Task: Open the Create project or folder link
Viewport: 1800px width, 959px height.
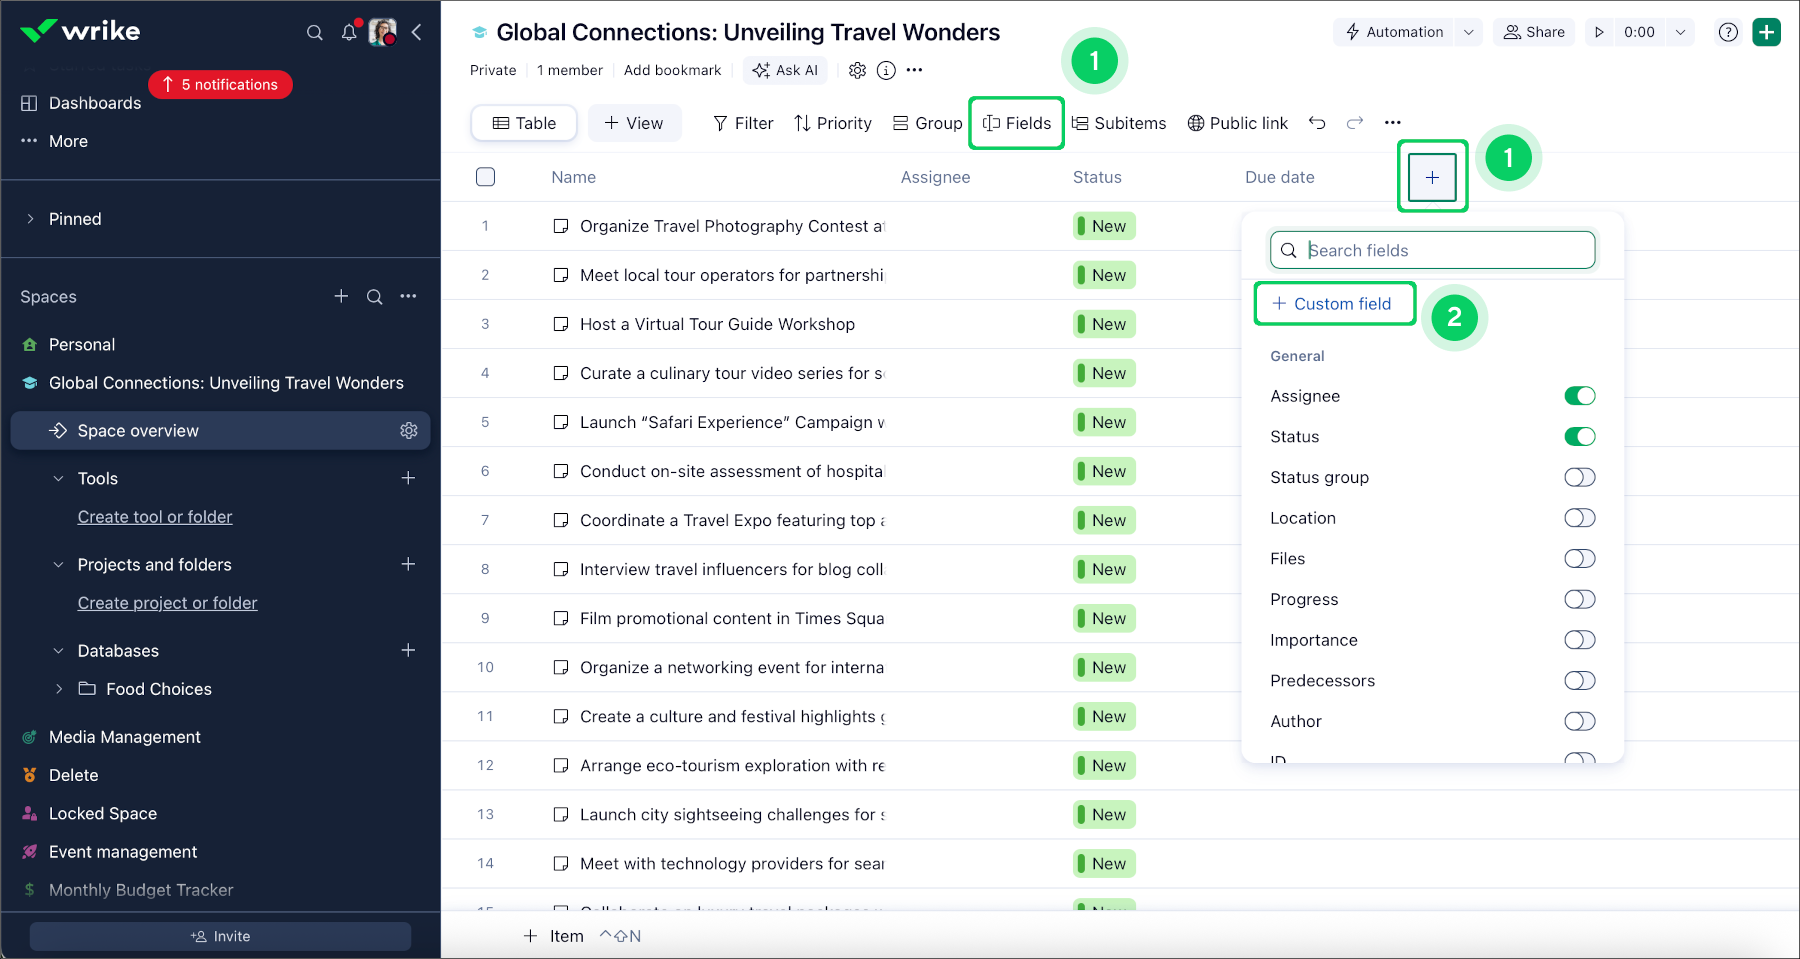Action: click(x=167, y=603)
